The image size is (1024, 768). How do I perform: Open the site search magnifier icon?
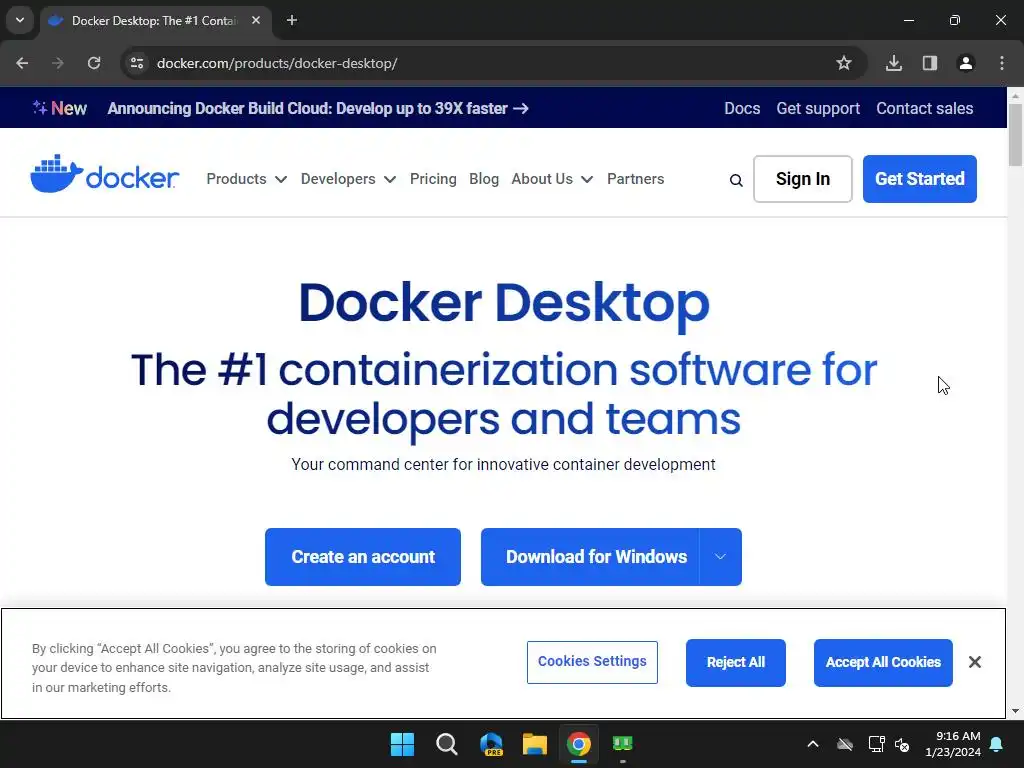tap(736, 180)
